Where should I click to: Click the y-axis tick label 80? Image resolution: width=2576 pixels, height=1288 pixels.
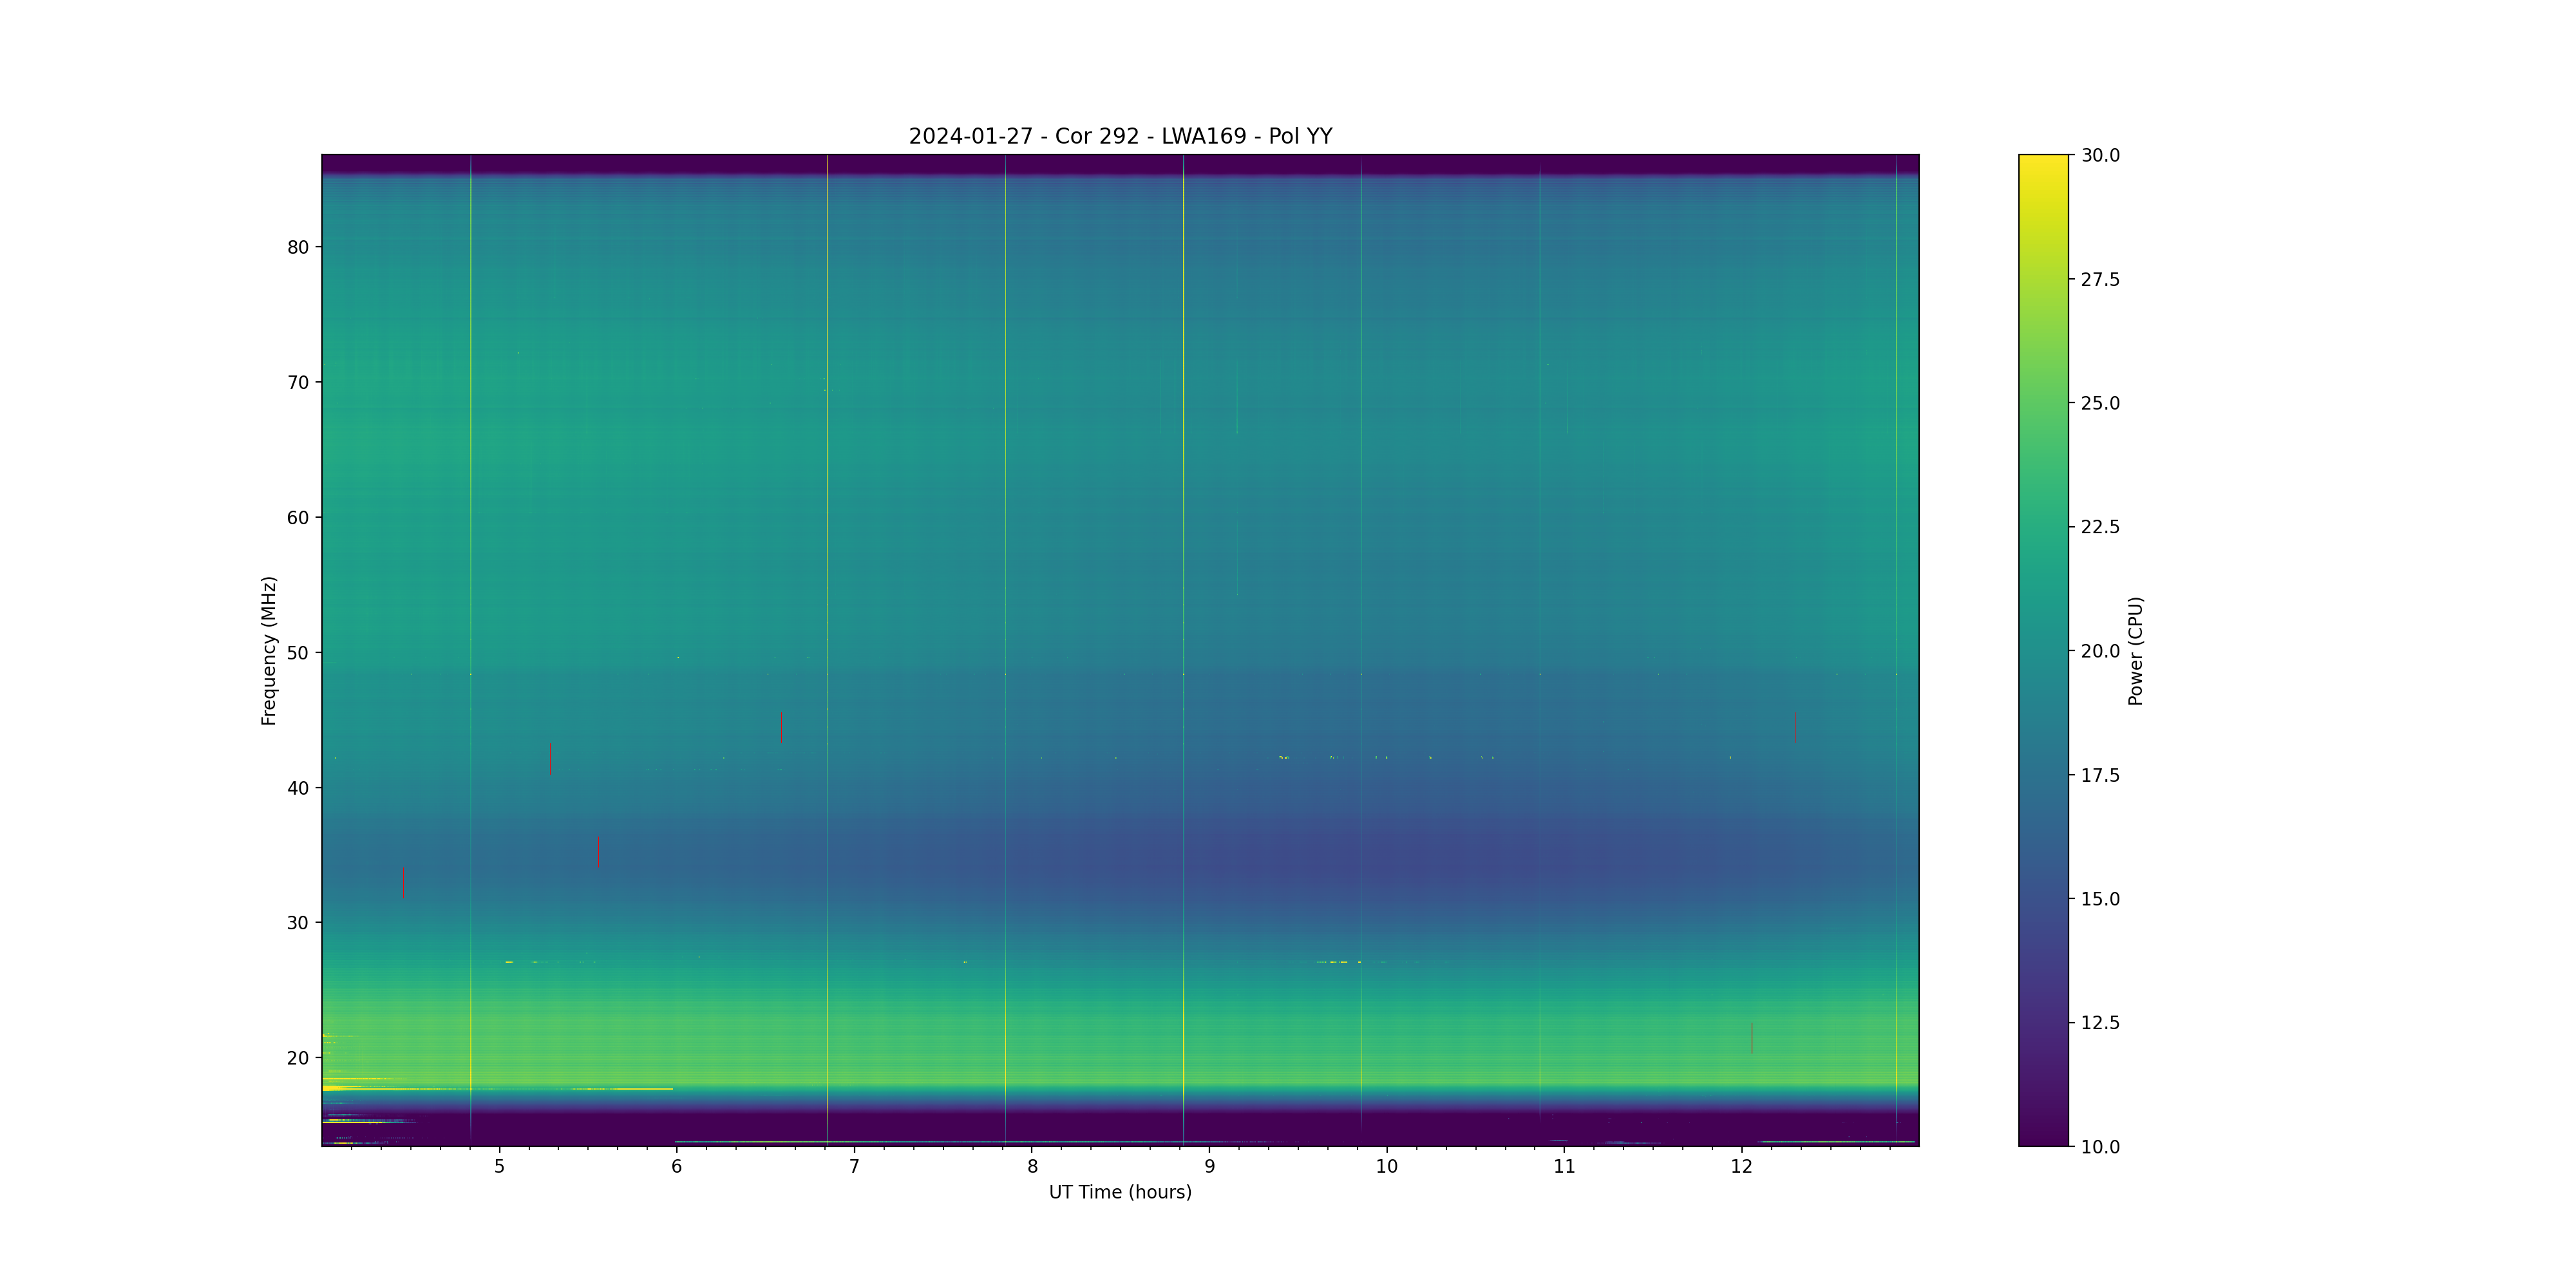point(298,247)
